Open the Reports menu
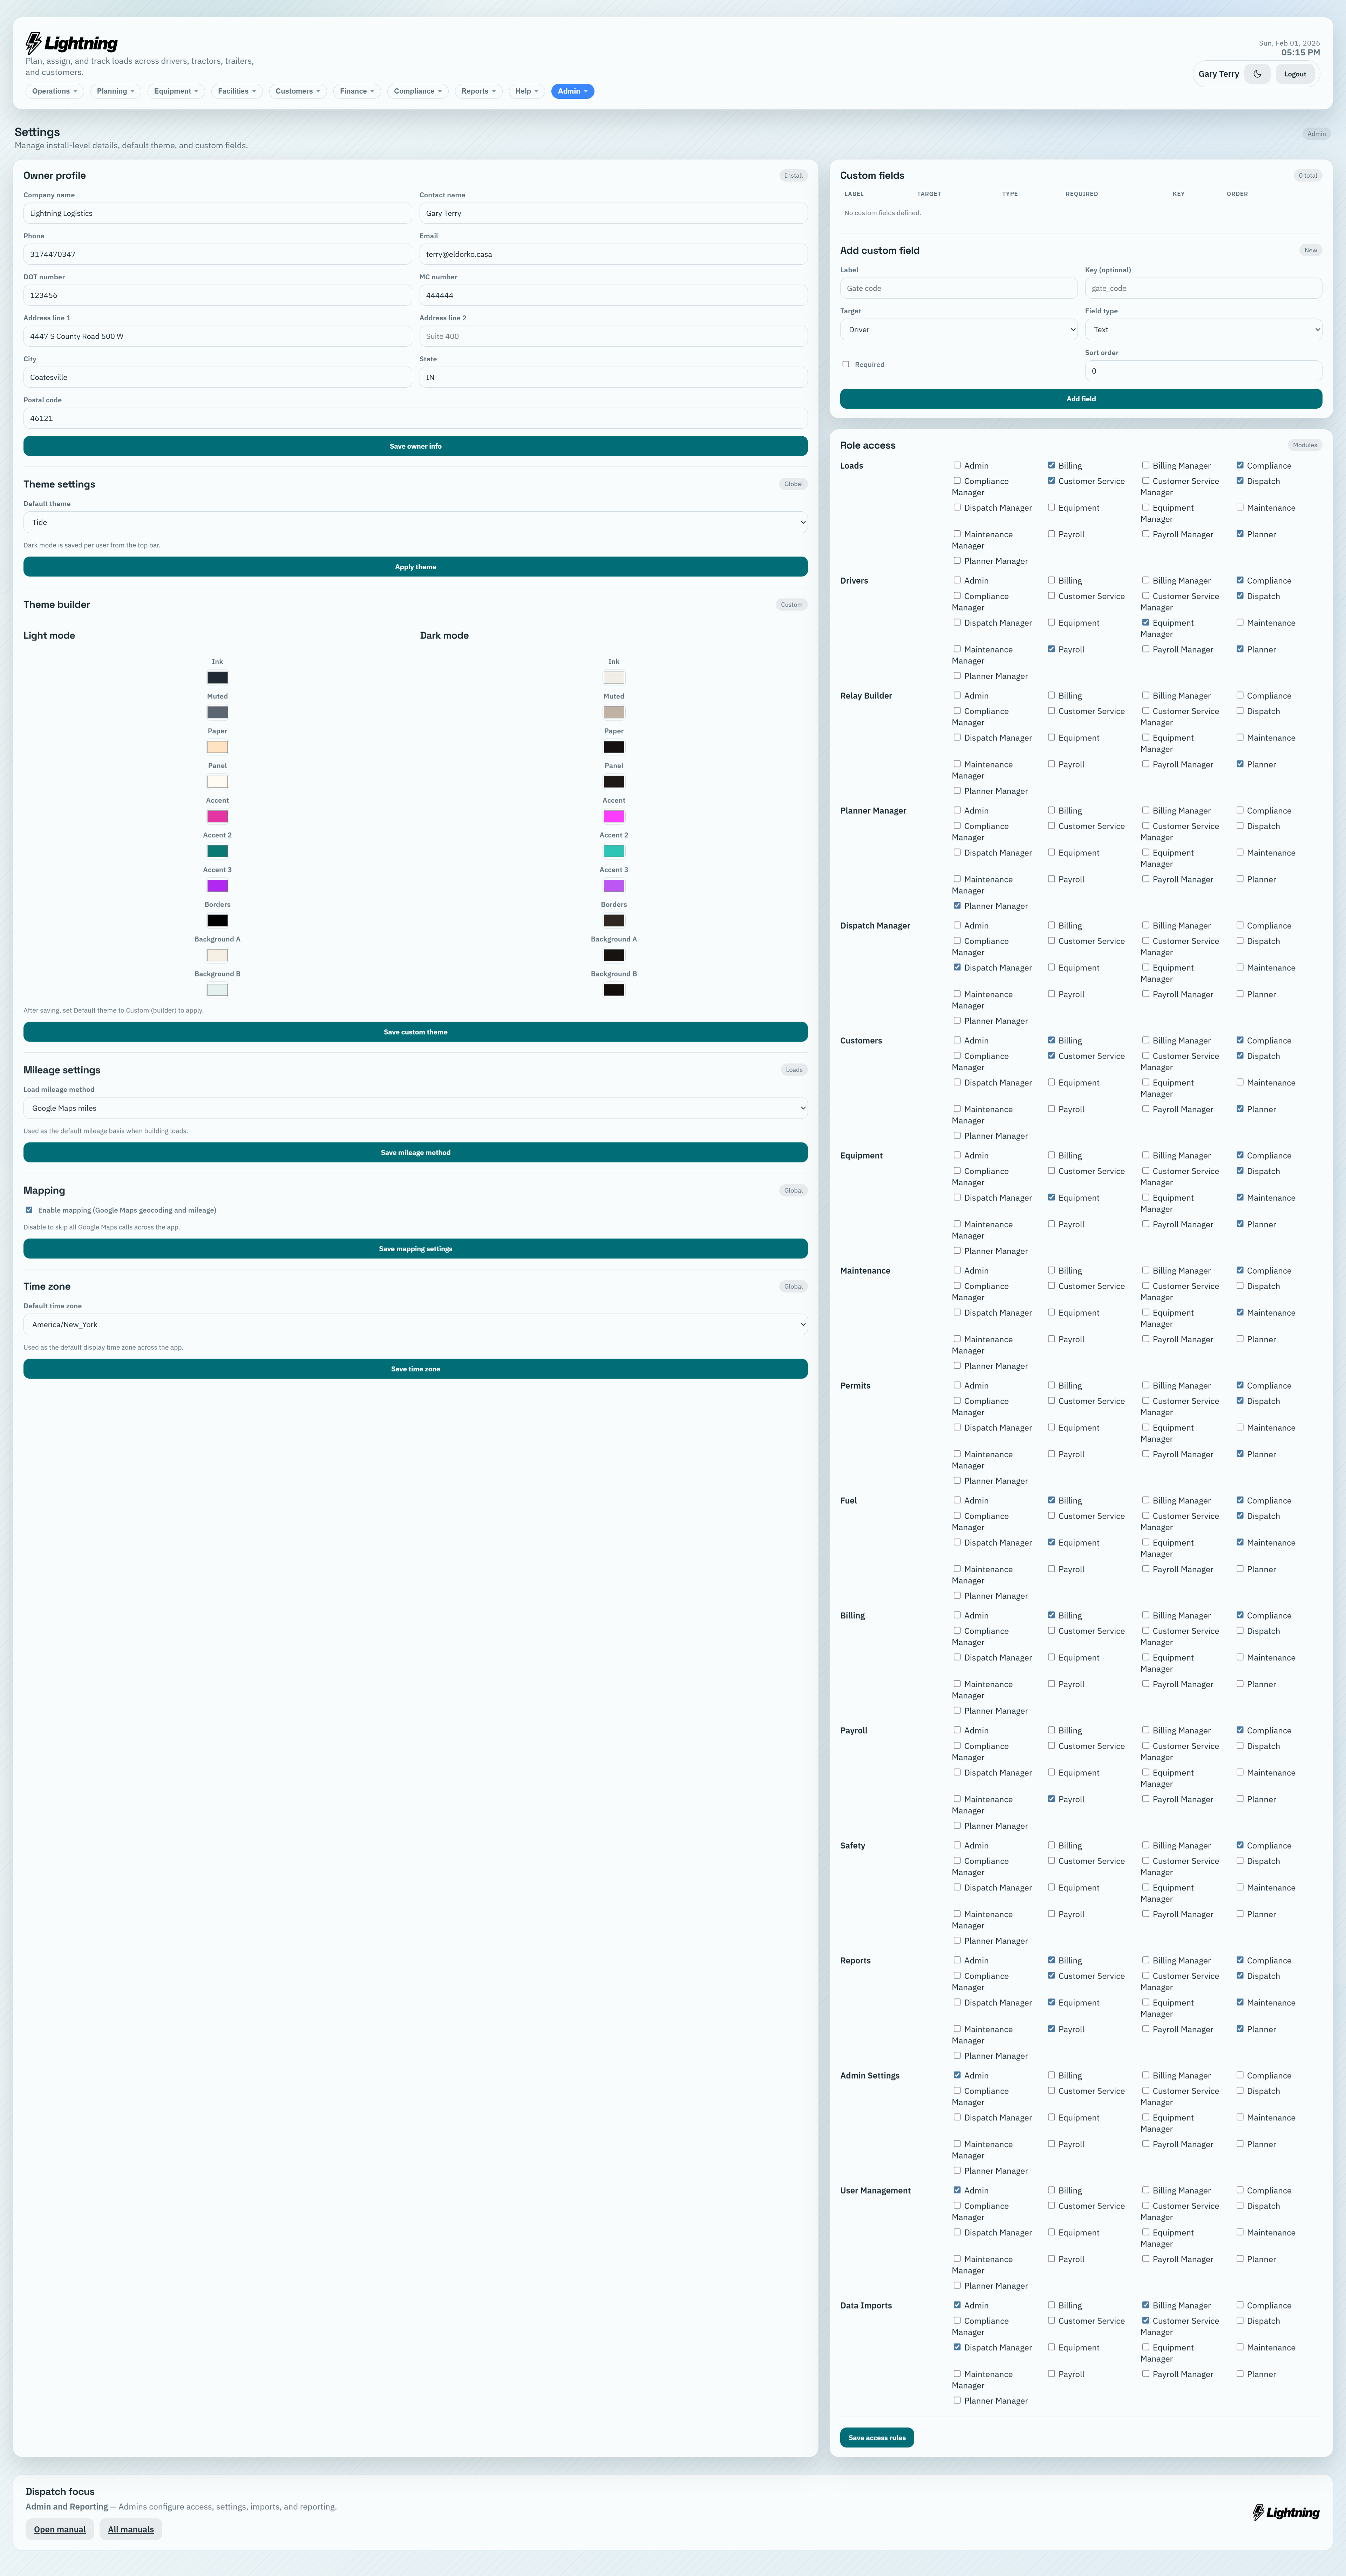The height and width of the screenshot is (2576, 1346). (478, 91)
